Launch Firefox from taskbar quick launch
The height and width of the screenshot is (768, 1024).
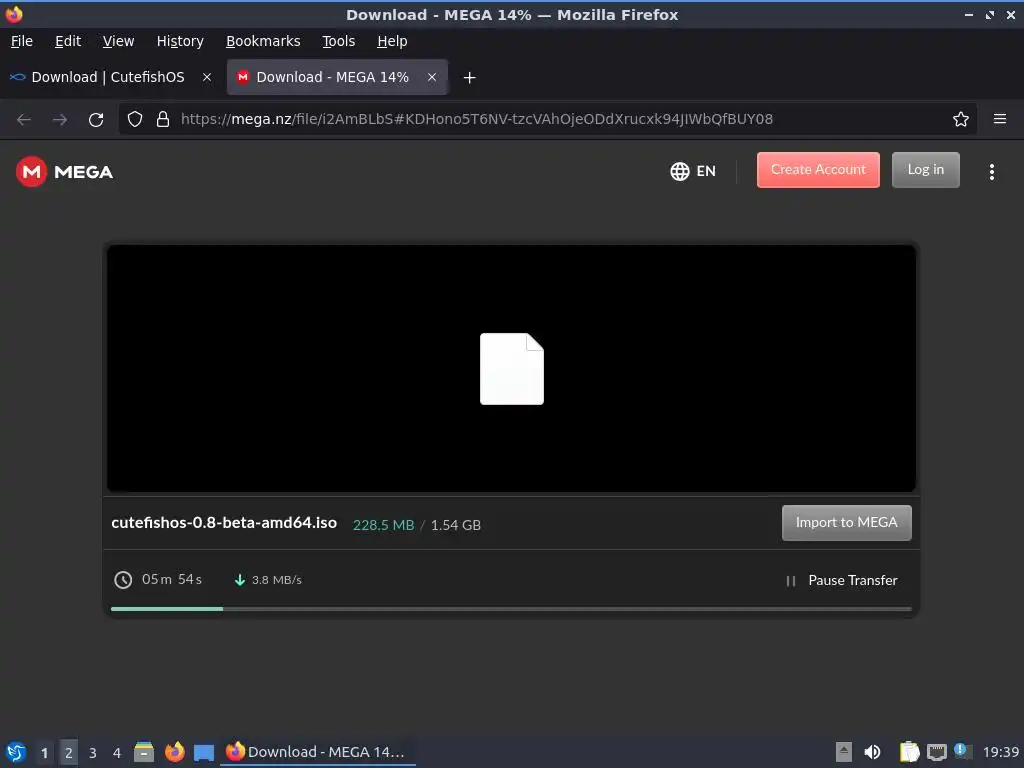click(x=174, y=752)
